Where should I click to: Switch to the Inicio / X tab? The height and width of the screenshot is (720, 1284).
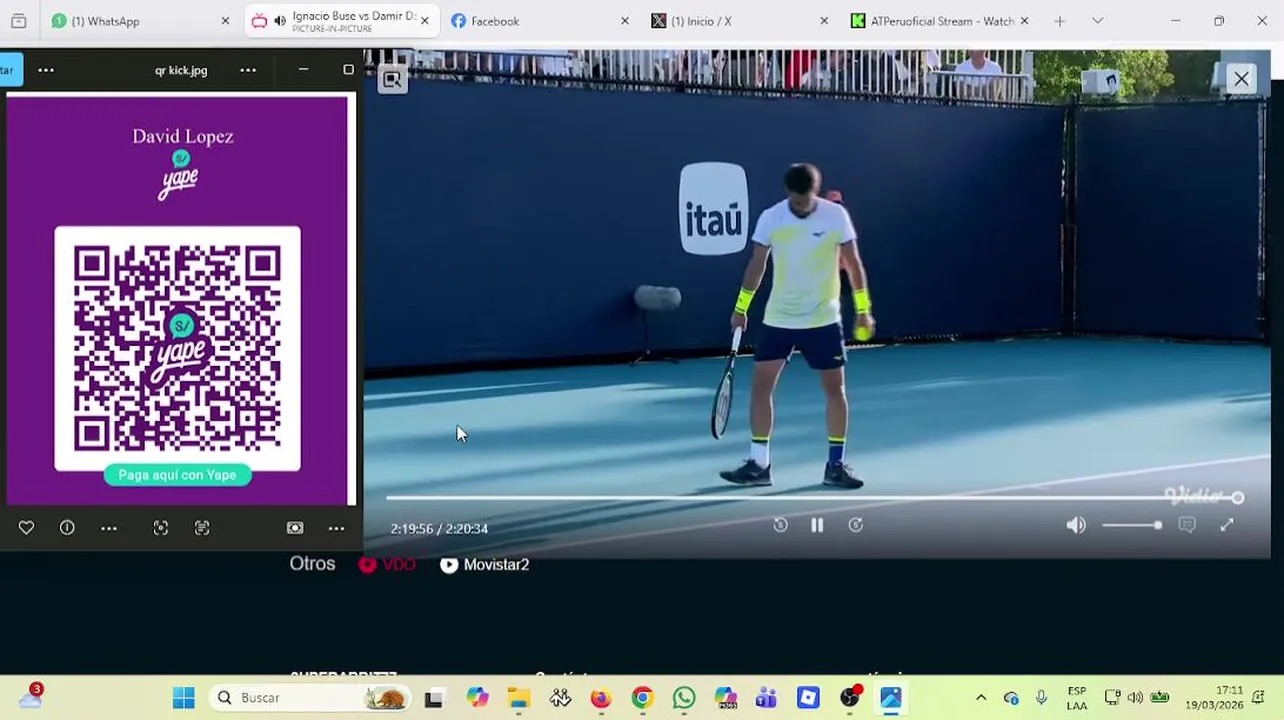pos(740,21)
